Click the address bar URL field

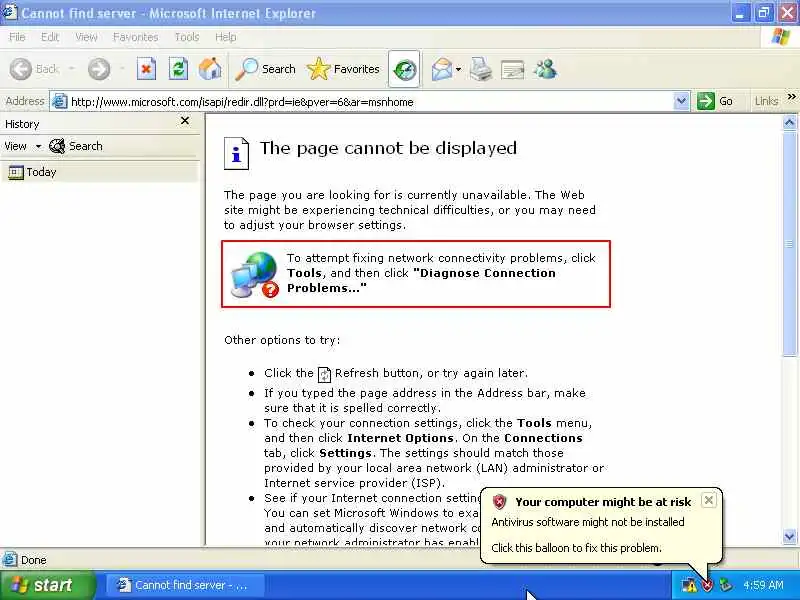[370, 102]
